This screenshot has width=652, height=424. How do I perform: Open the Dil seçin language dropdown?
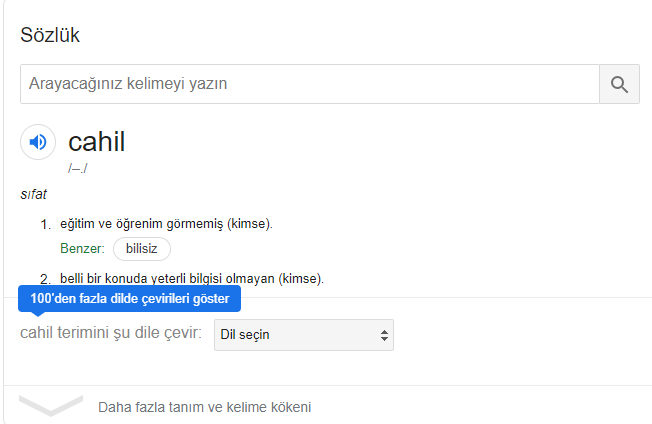[303, 335]
